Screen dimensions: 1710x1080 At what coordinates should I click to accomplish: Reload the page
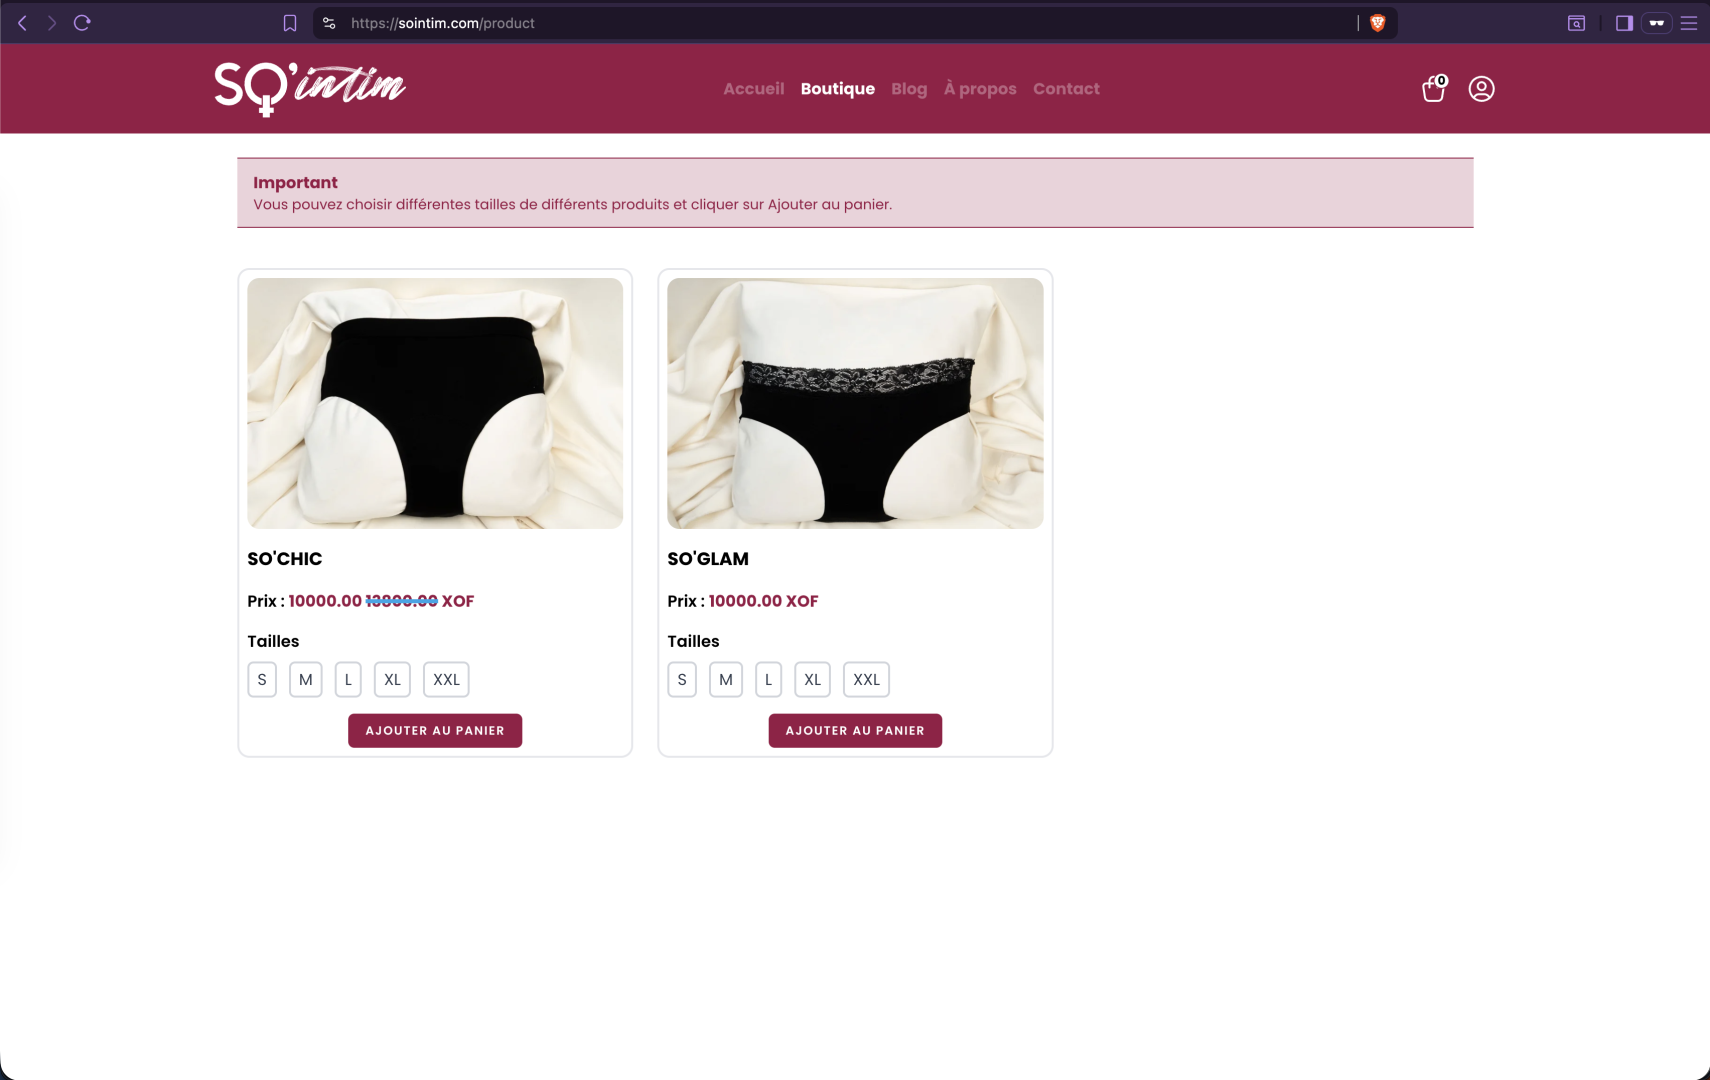pyautogui.click(x=82, y=23)
